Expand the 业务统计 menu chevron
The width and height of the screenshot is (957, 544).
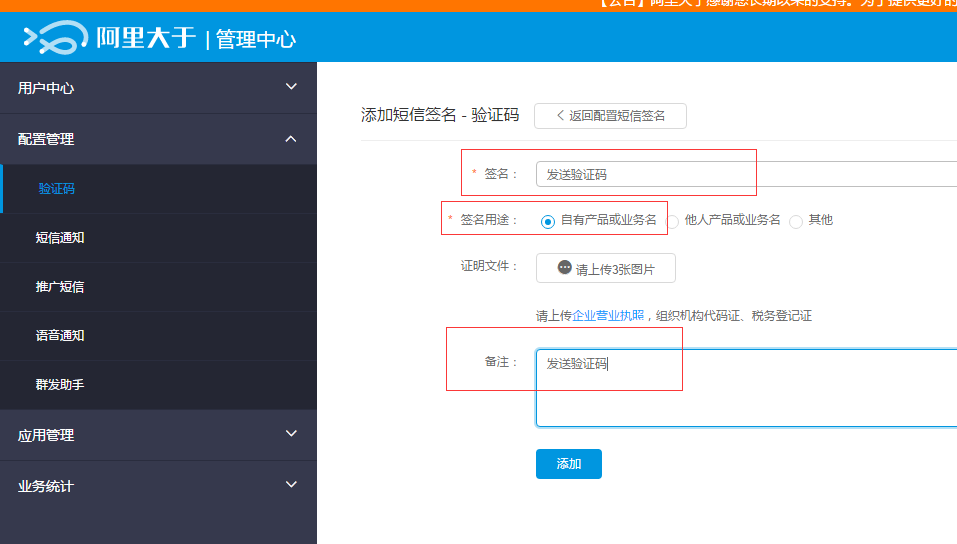pyautogui.click(x=291, y=484)
